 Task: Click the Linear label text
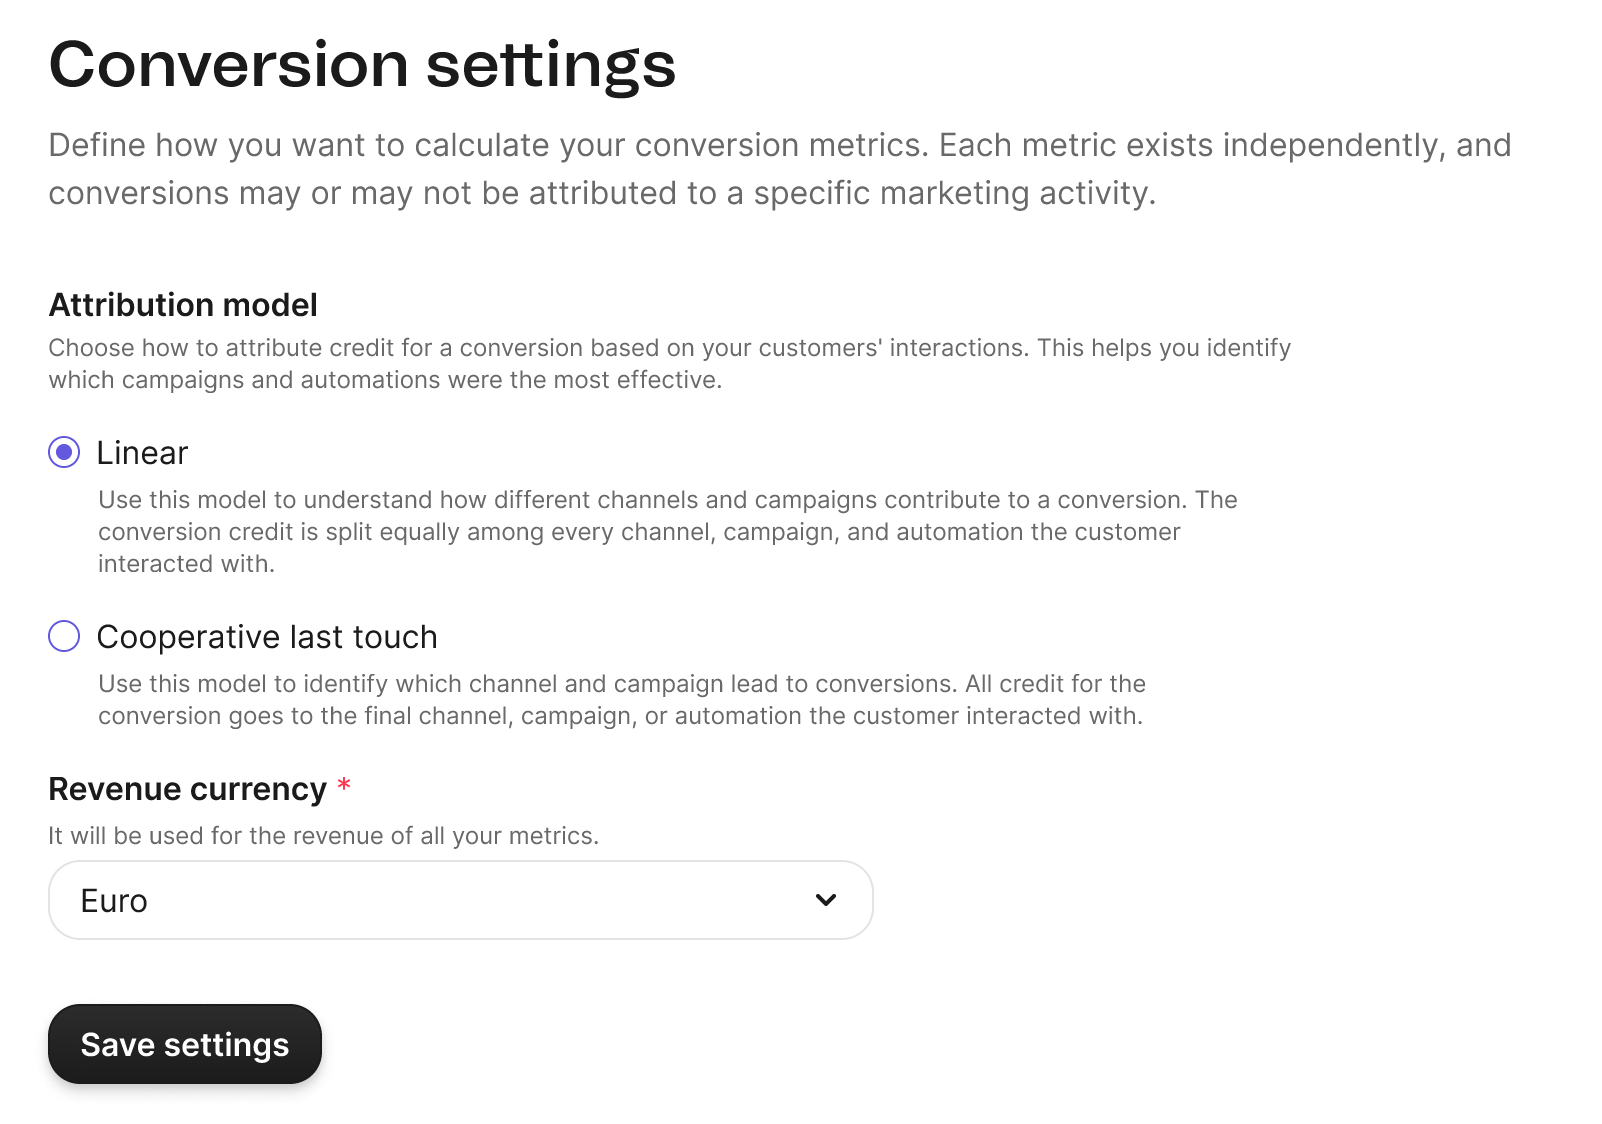click(x=142, y=453)
